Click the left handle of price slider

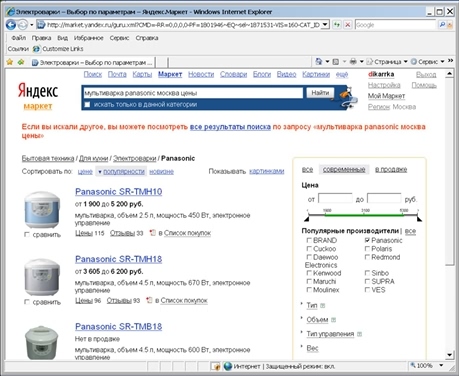tap(307, 218)
